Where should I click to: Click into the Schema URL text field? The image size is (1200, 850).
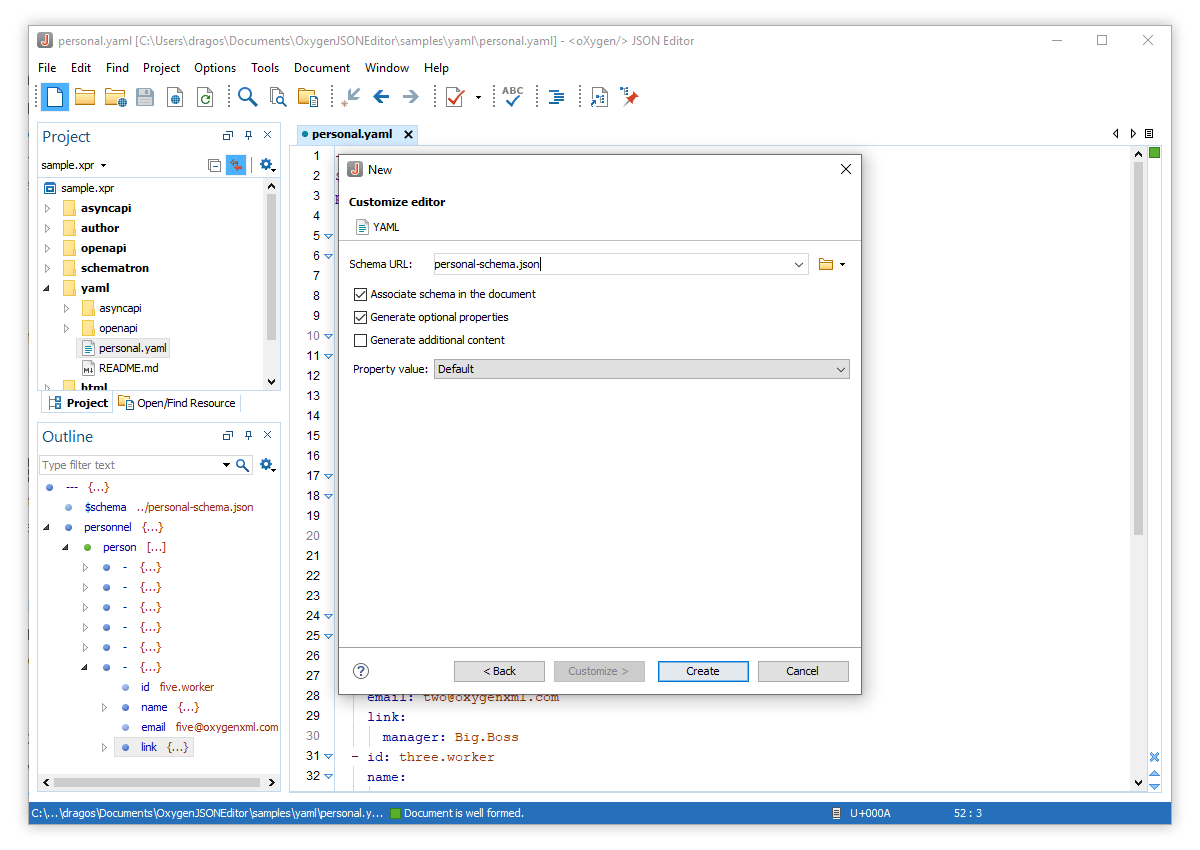pos(611,265)
